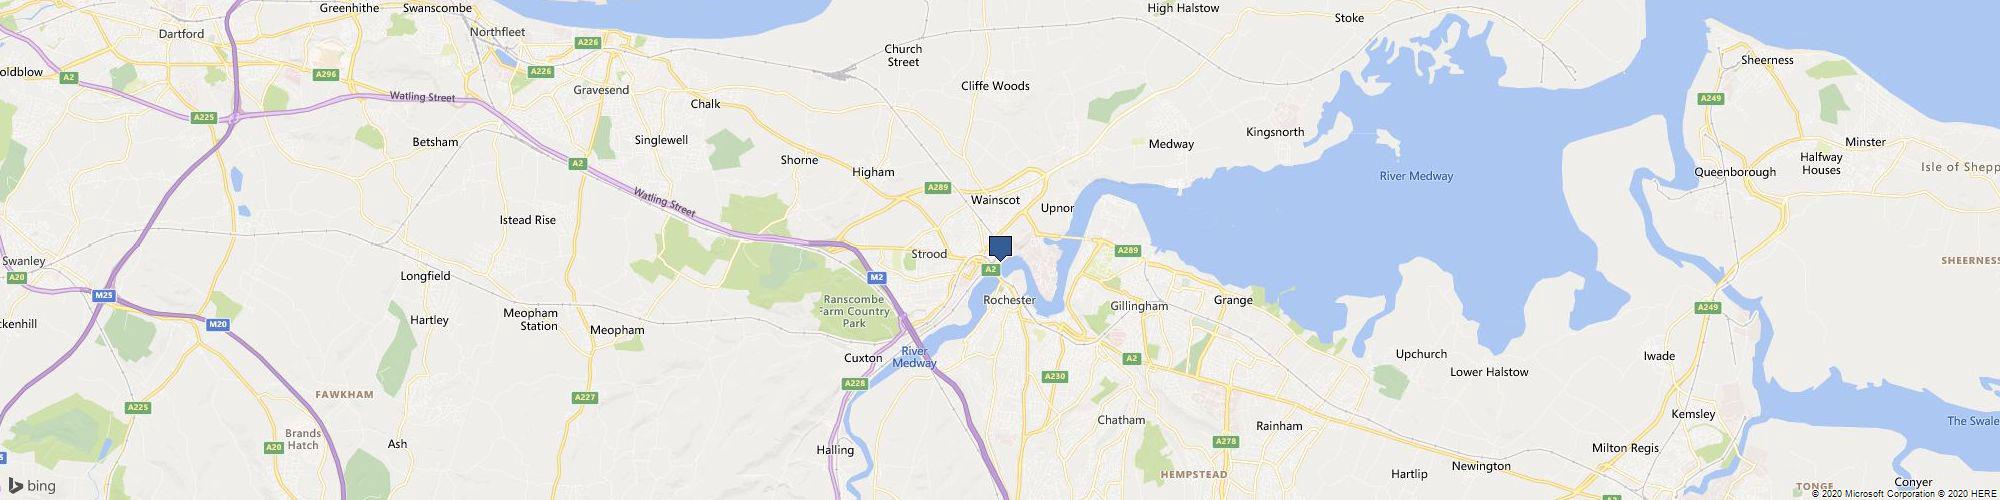This screenshot has height=500, width=2000.
Task: Click the Dartford label
Action: click(181, 34)
